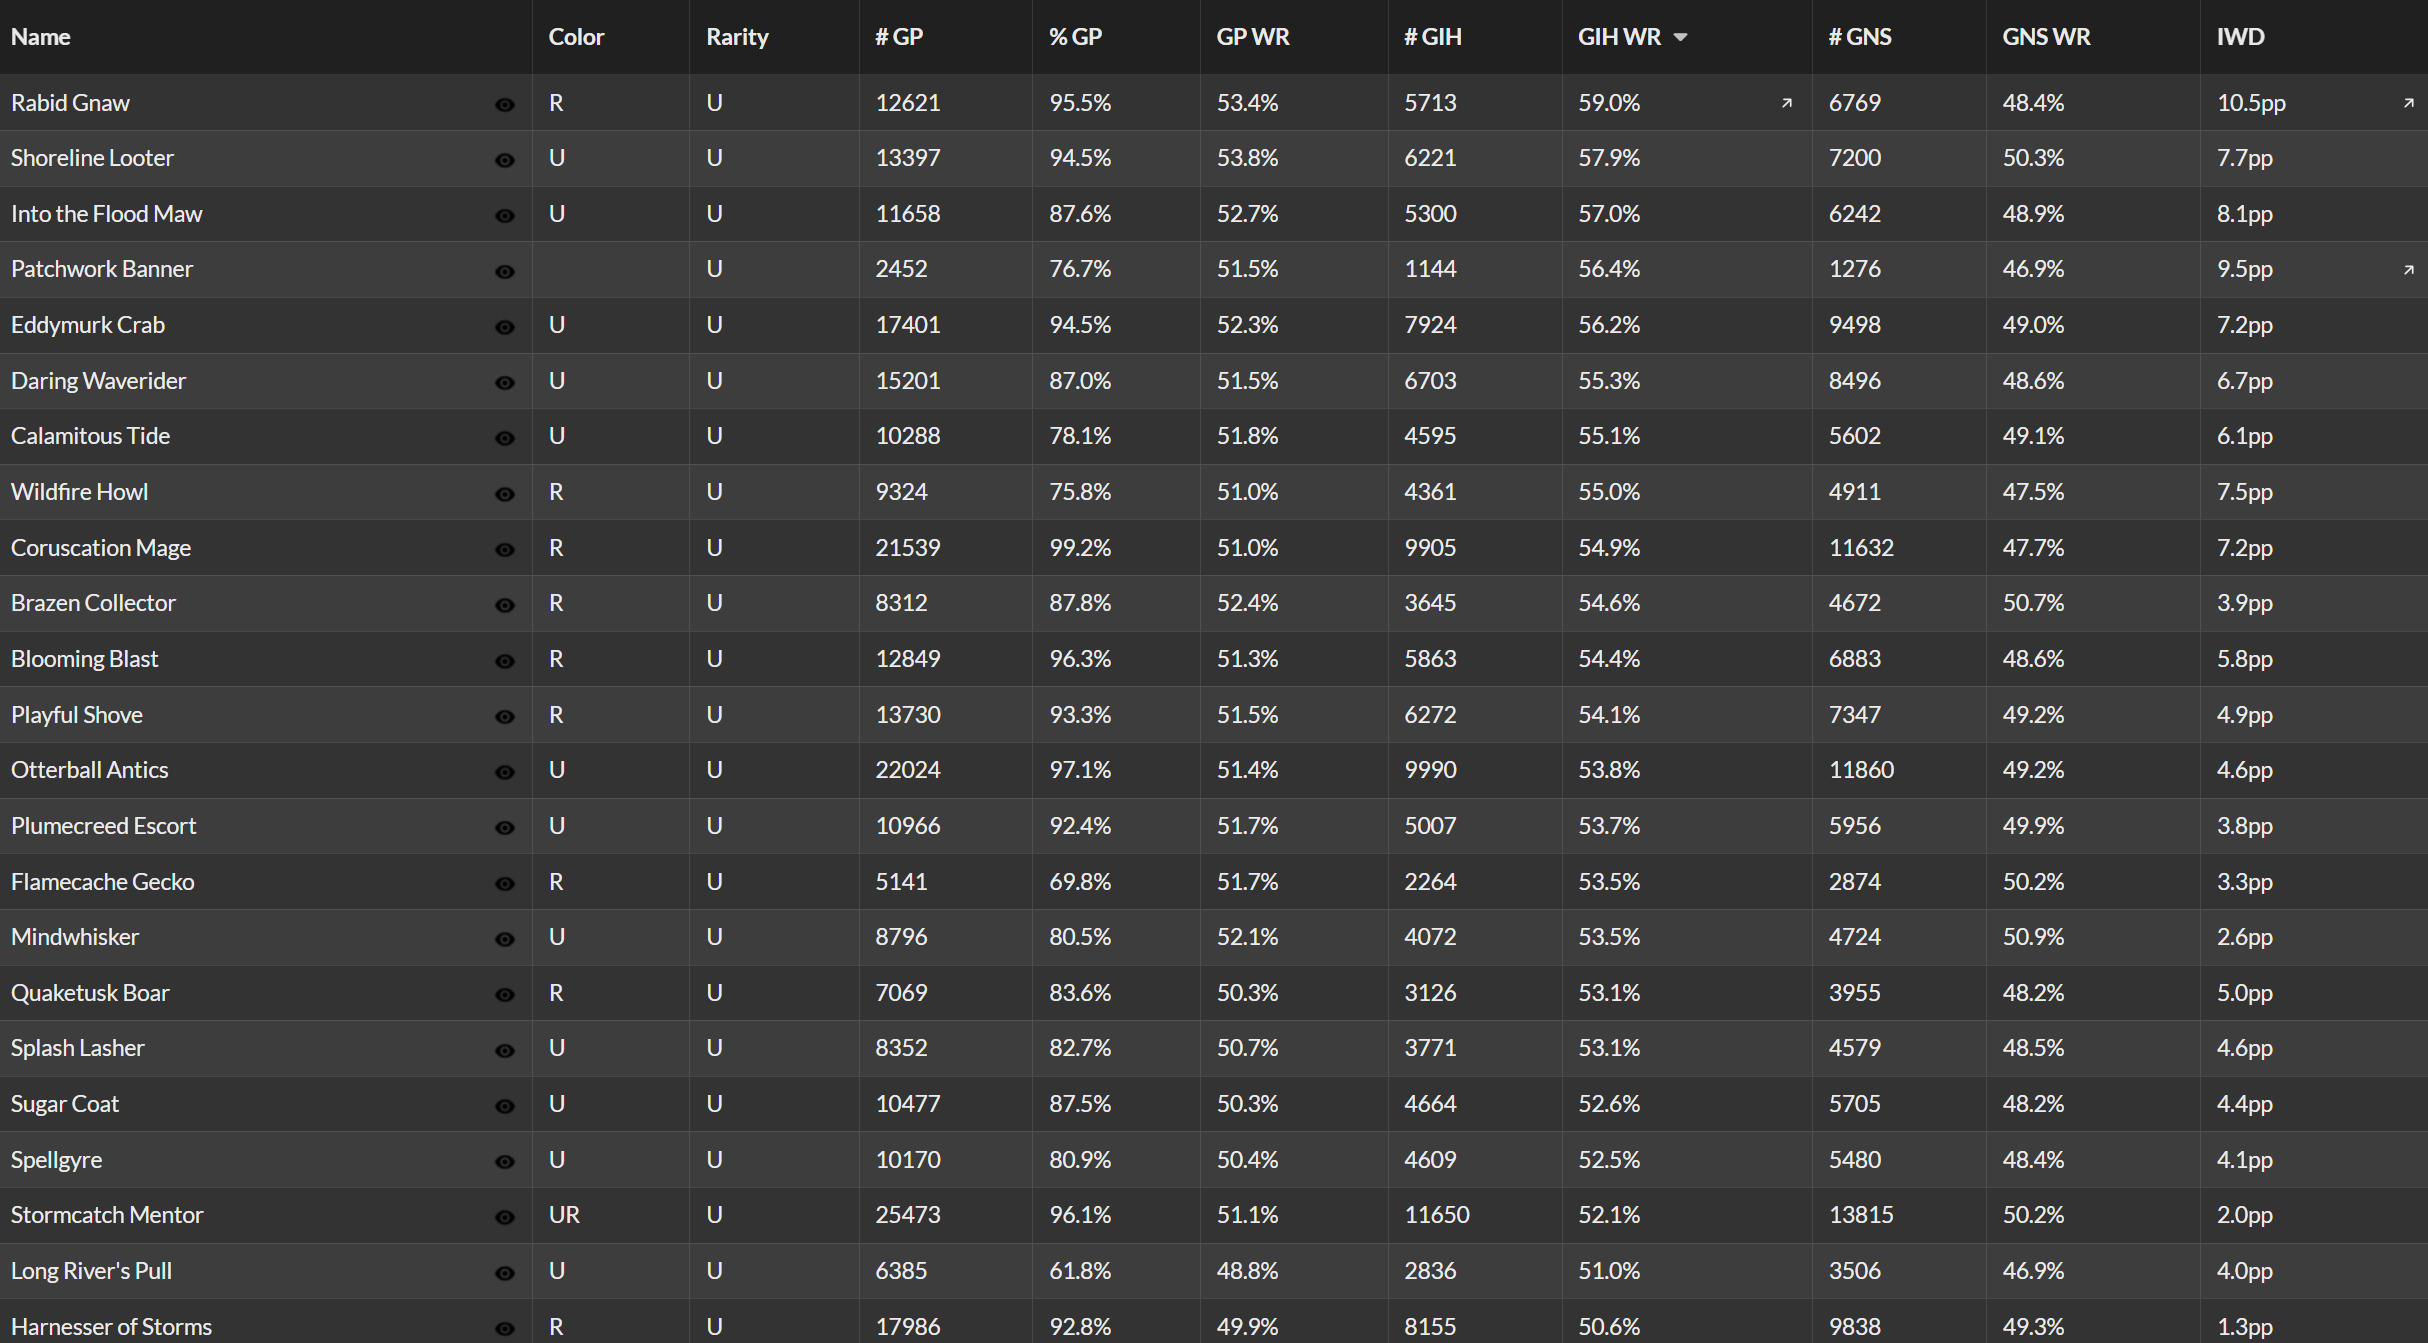Viewport: 2428px width, 1343px height.
Task: Sort by the GP WR column header
Action: [x=1253, y=37]
